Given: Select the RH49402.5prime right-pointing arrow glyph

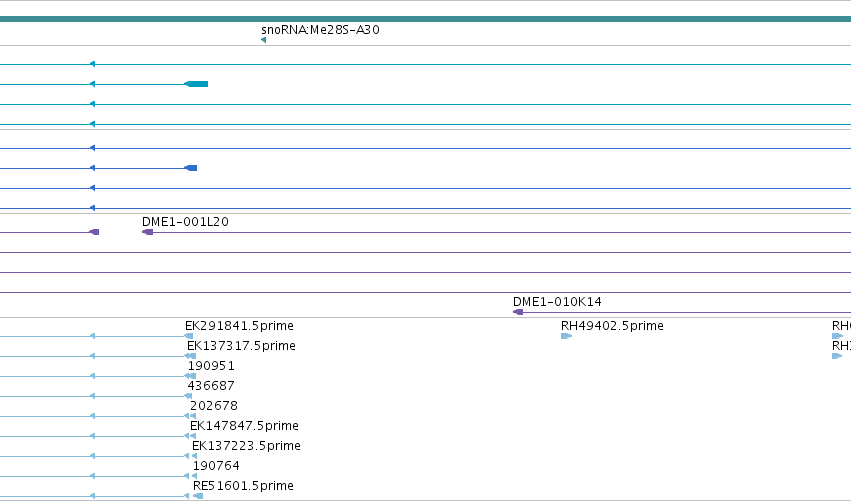Looking at the screenshot, I should pos(567,336).
